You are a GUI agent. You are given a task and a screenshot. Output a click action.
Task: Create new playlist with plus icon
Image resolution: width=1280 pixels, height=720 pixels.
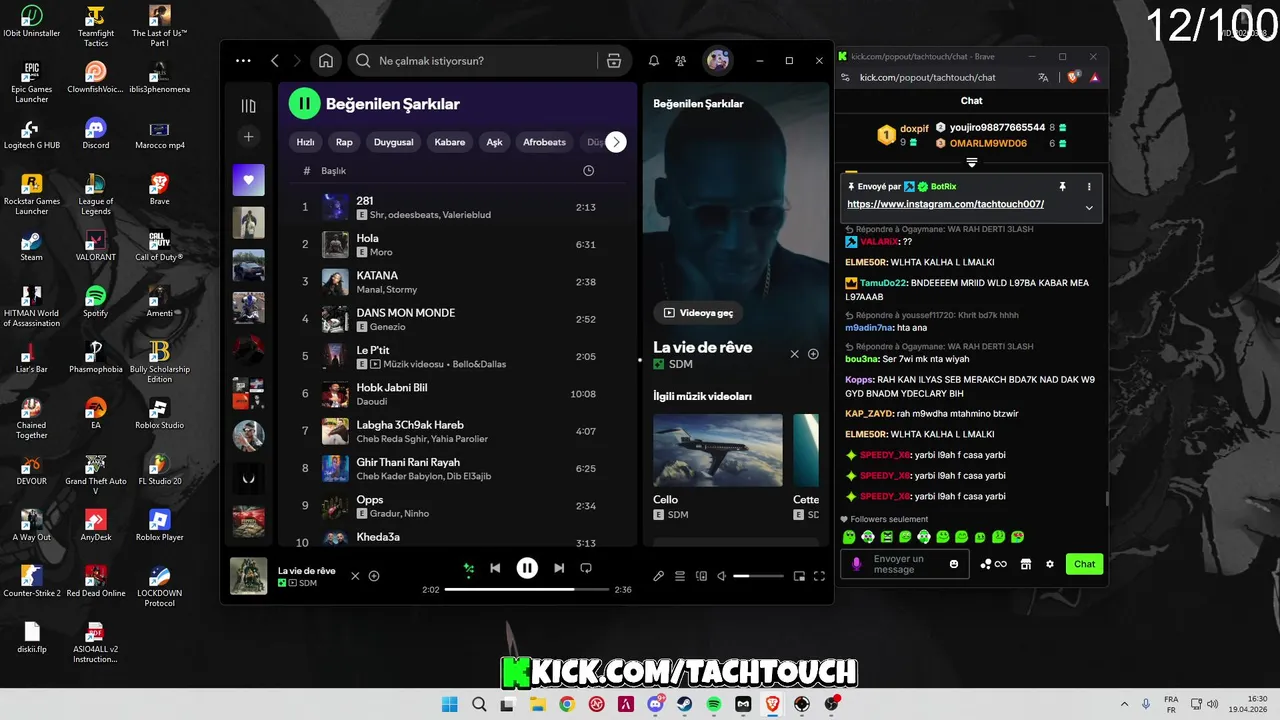coord(249,137)
